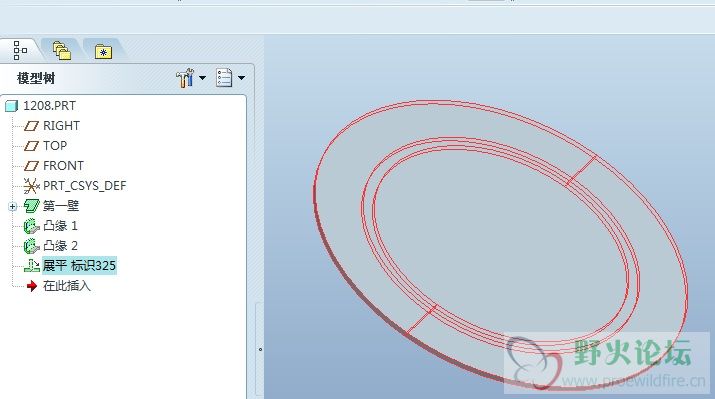Select the TOP datum plane icon
This screenshot has width=715, height=399.
(x=31, y=146)
